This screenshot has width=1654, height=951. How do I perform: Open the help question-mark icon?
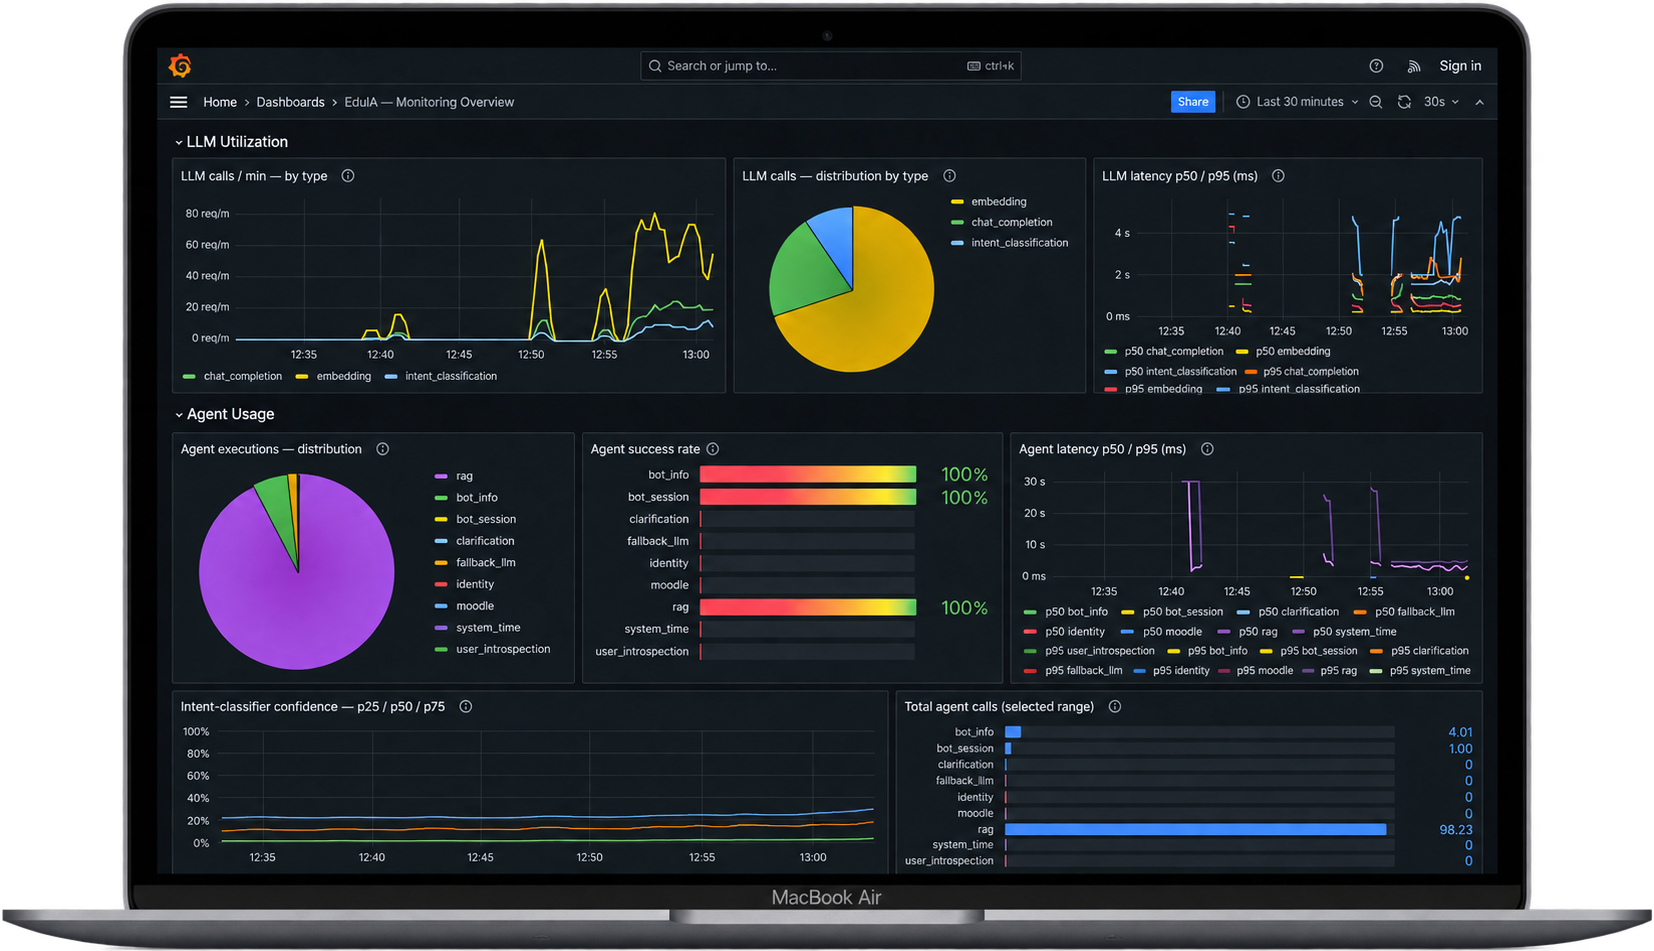[x=1376, y=66]
